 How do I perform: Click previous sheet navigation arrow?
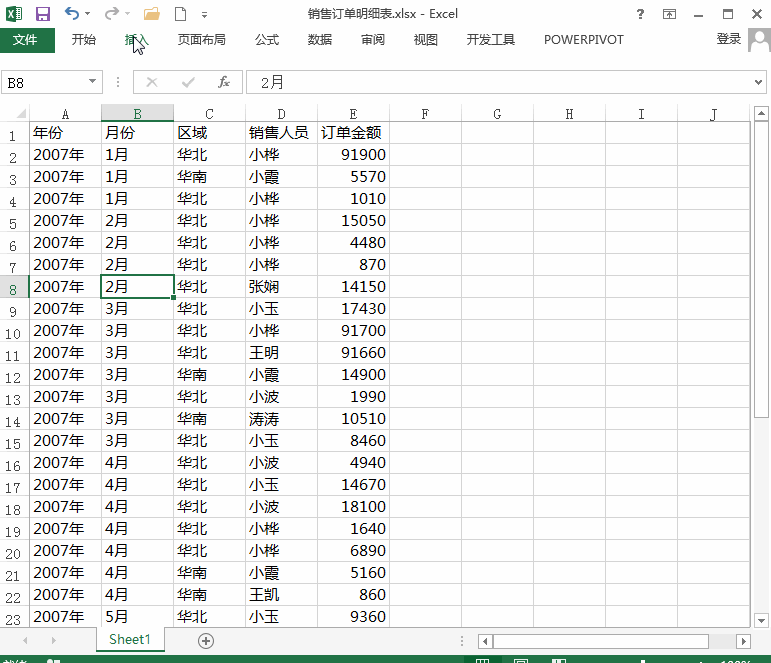[25, 640]
